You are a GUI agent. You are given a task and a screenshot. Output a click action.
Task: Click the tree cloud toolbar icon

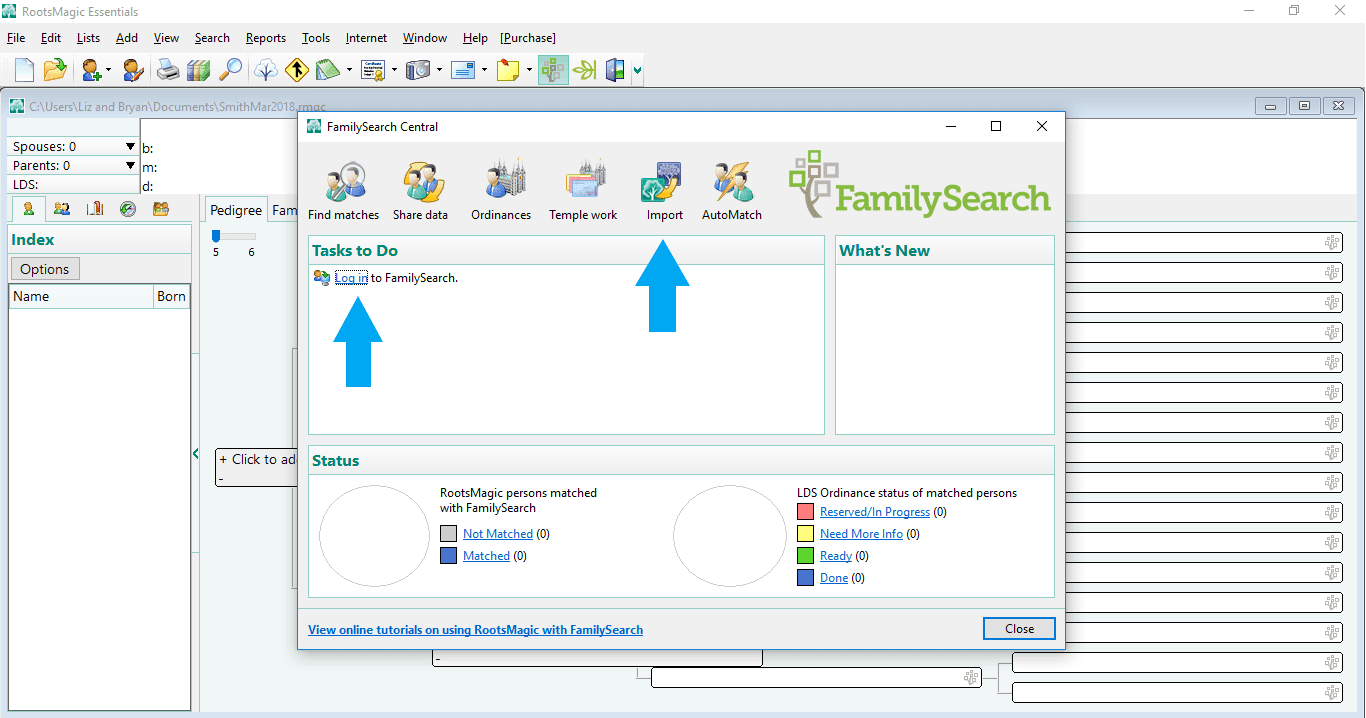266,70
